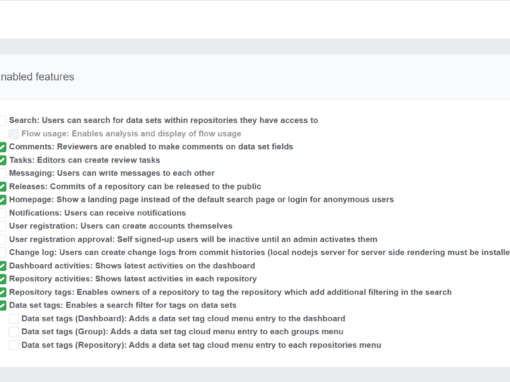
Task: Enable User registration approval checkbox
Action: click(2, 239)
